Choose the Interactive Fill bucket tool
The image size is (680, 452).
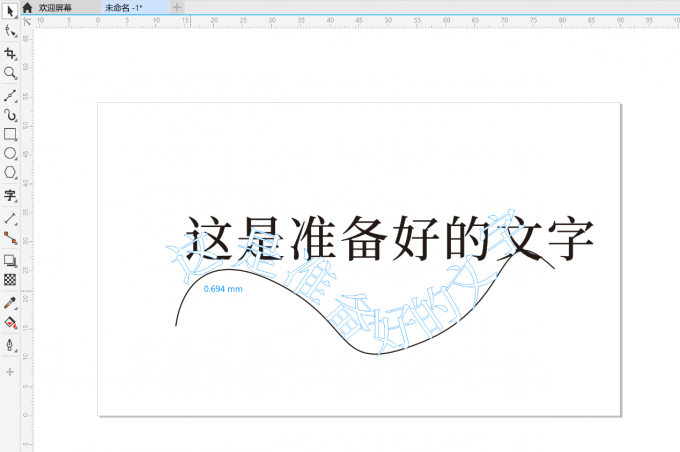pos(10,322)
